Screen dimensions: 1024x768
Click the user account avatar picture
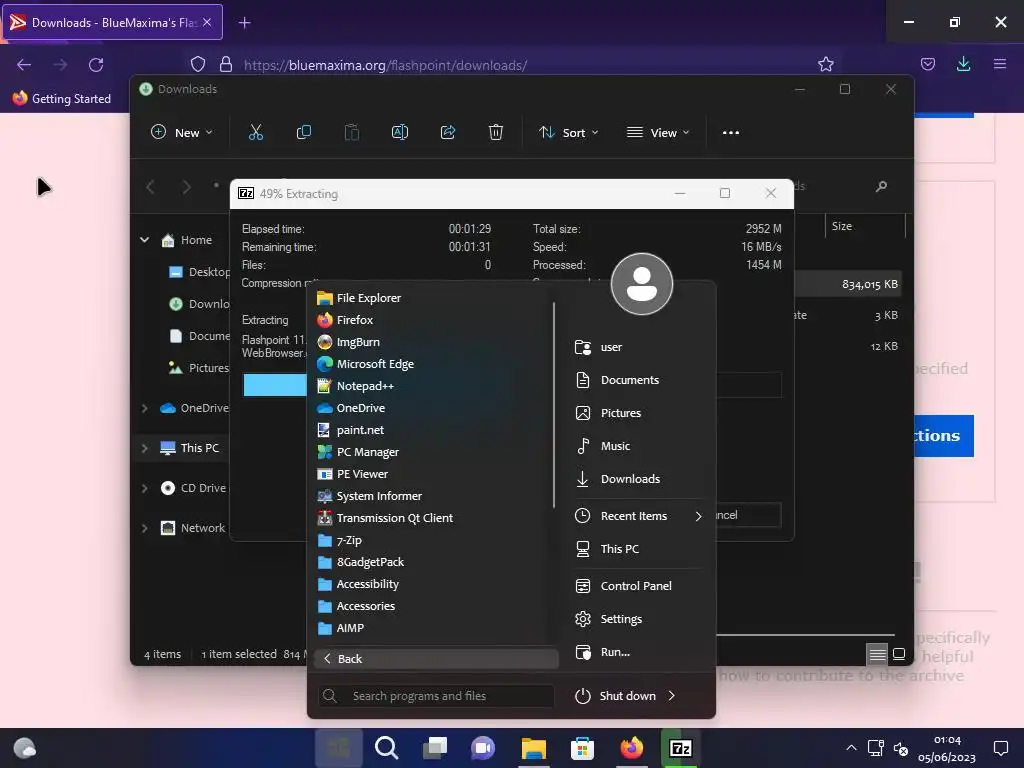click(641, 284)
